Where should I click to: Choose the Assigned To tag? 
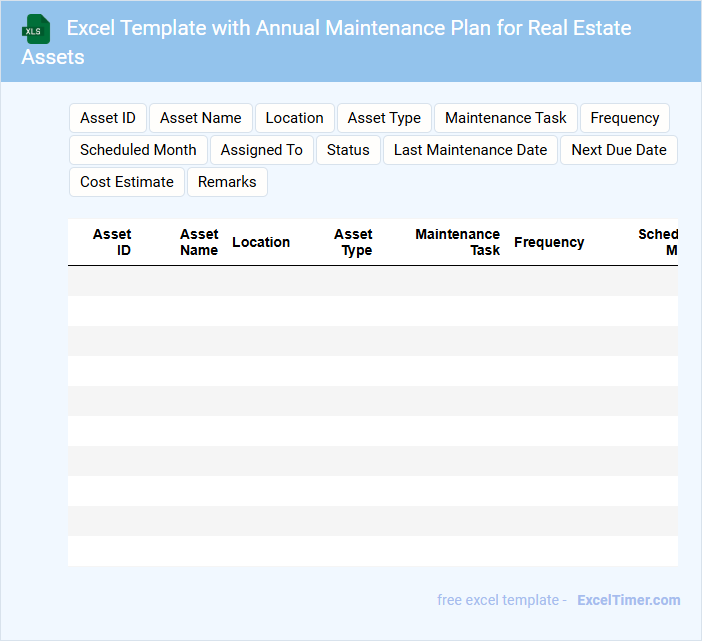[261, 150]
